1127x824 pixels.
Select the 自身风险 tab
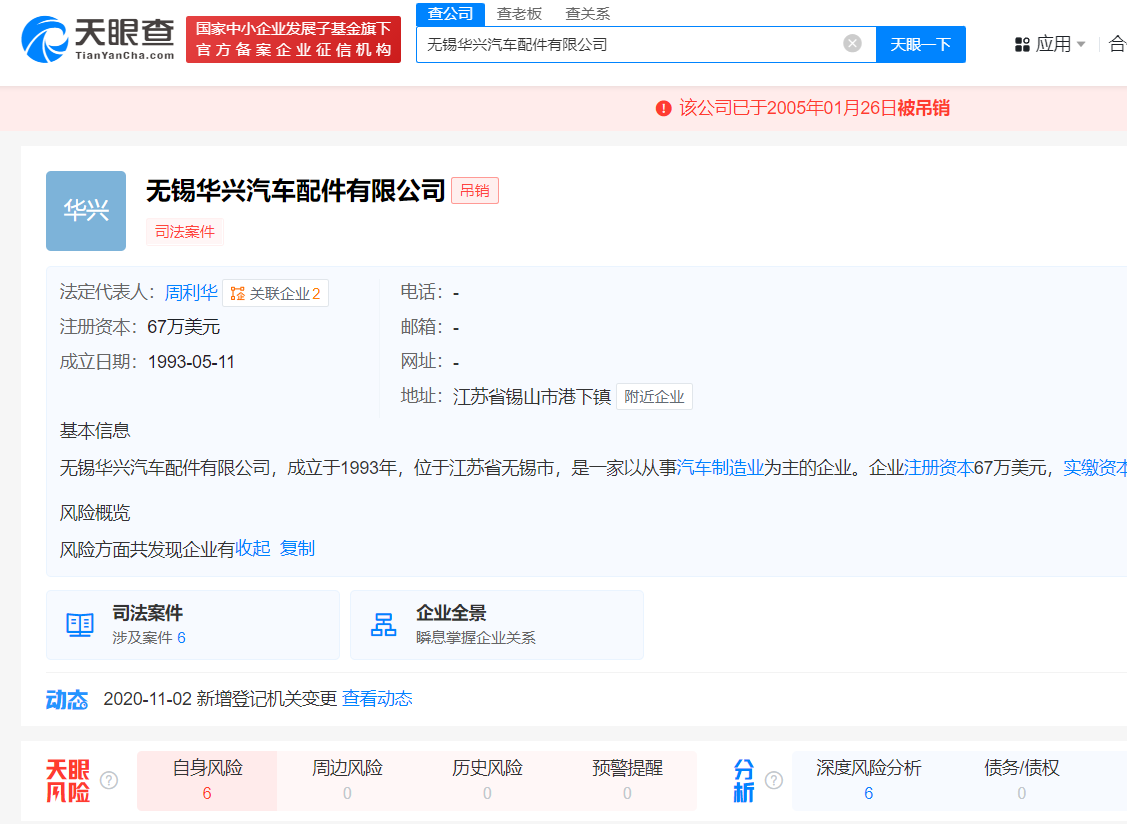pos(207,781)
